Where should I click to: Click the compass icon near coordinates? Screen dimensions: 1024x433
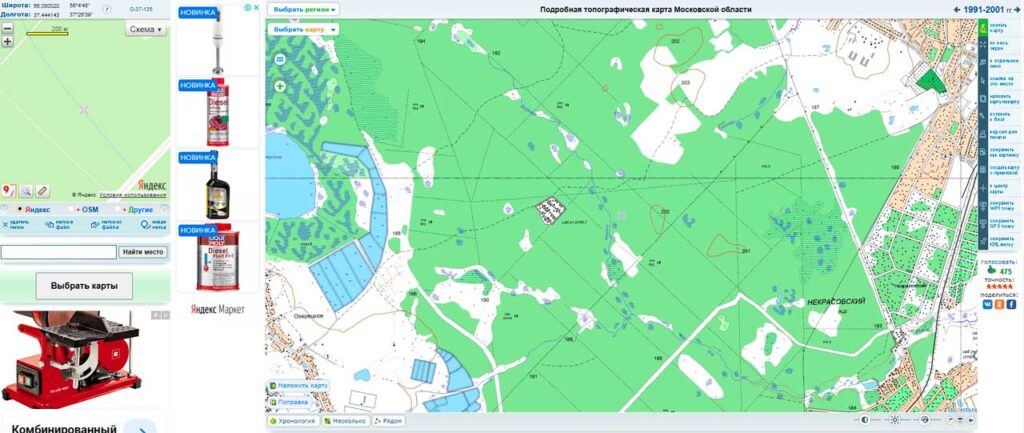pyautogui.click(x=107, y=9)
